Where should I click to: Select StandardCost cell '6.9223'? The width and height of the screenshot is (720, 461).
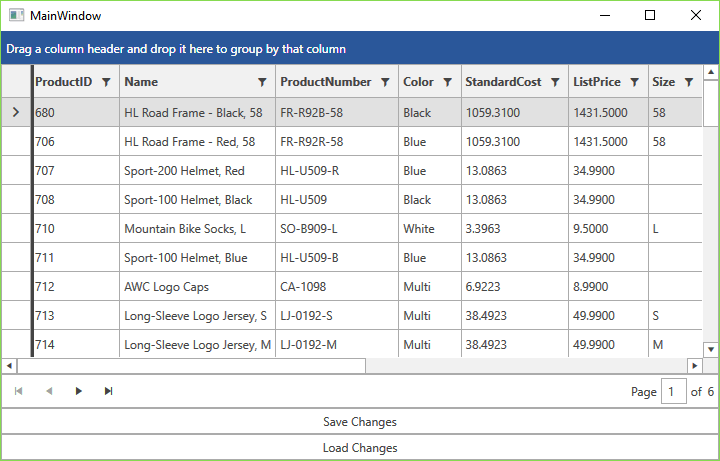click(515, 286)
